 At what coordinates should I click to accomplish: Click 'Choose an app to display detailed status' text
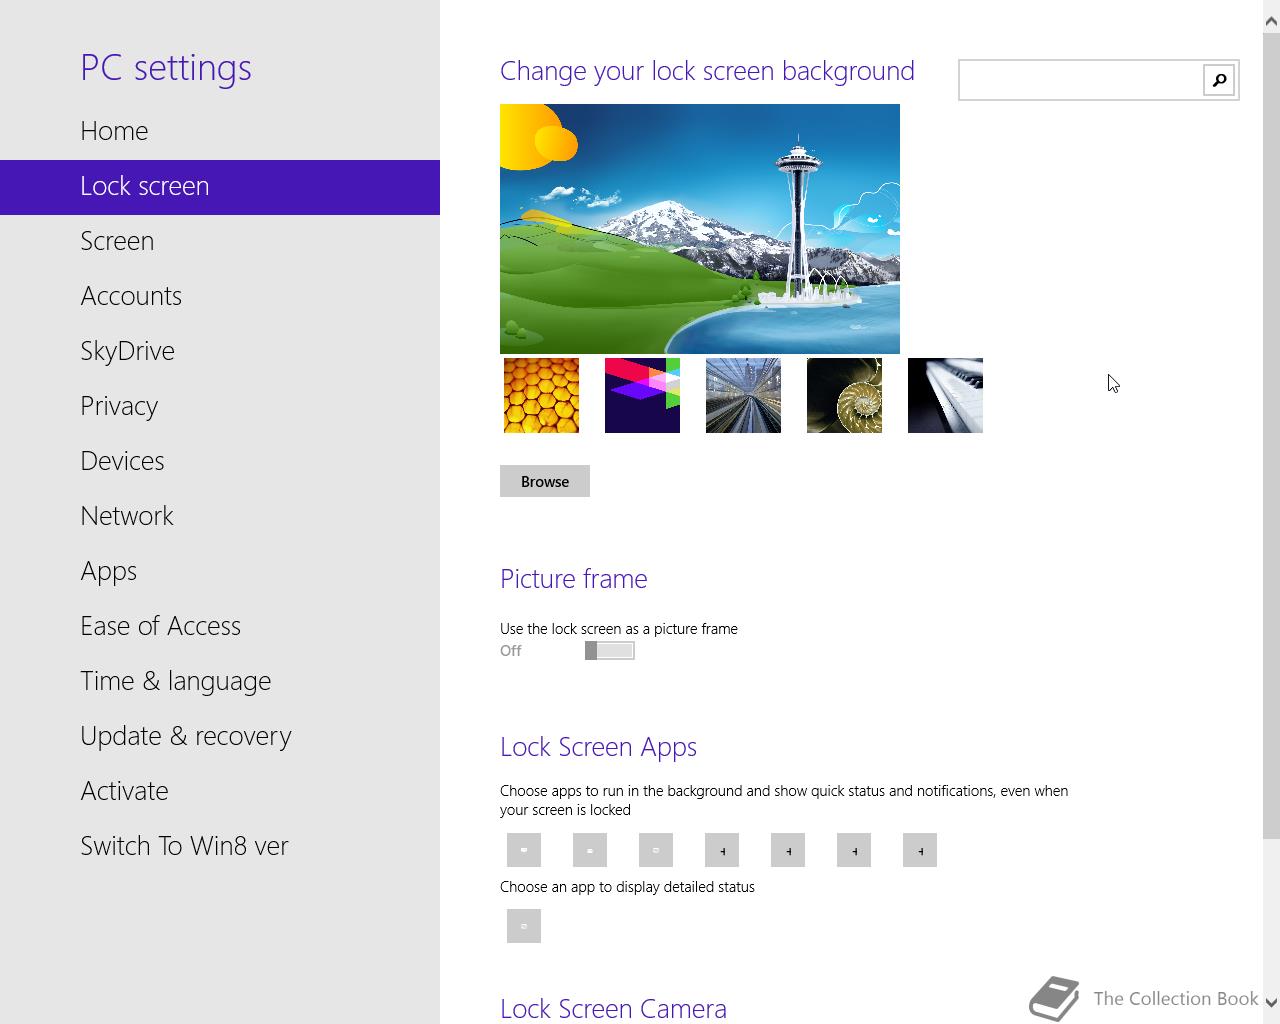(x=627, y=887)
